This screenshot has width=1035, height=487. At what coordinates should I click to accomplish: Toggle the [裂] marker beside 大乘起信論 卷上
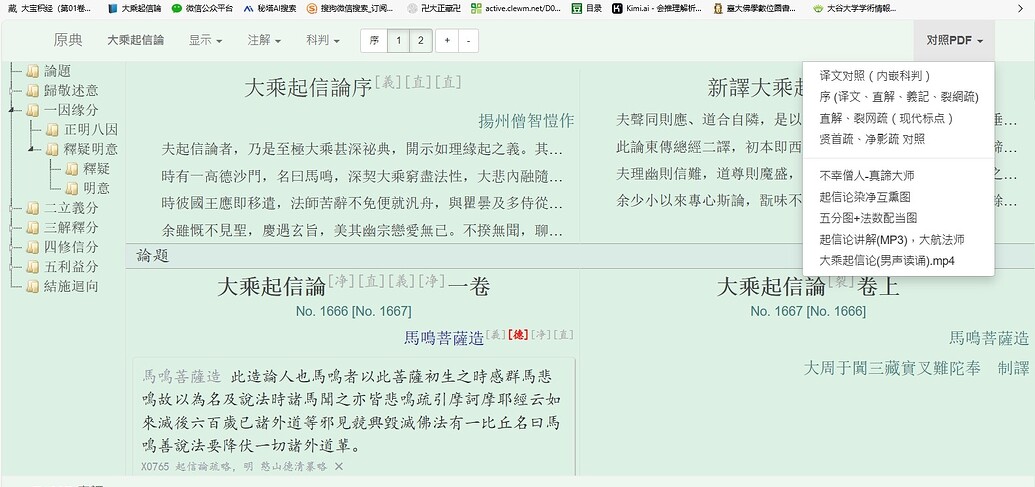pyautogui.click(x=840, y=281)
